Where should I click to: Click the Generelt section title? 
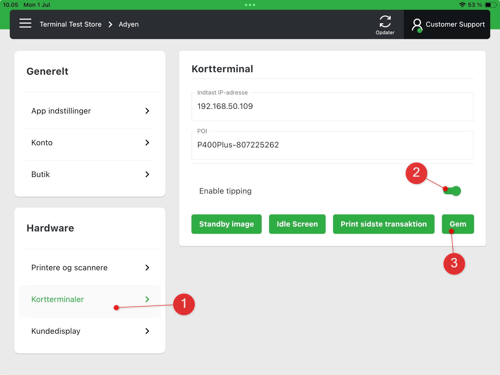(x=47, y=71)
